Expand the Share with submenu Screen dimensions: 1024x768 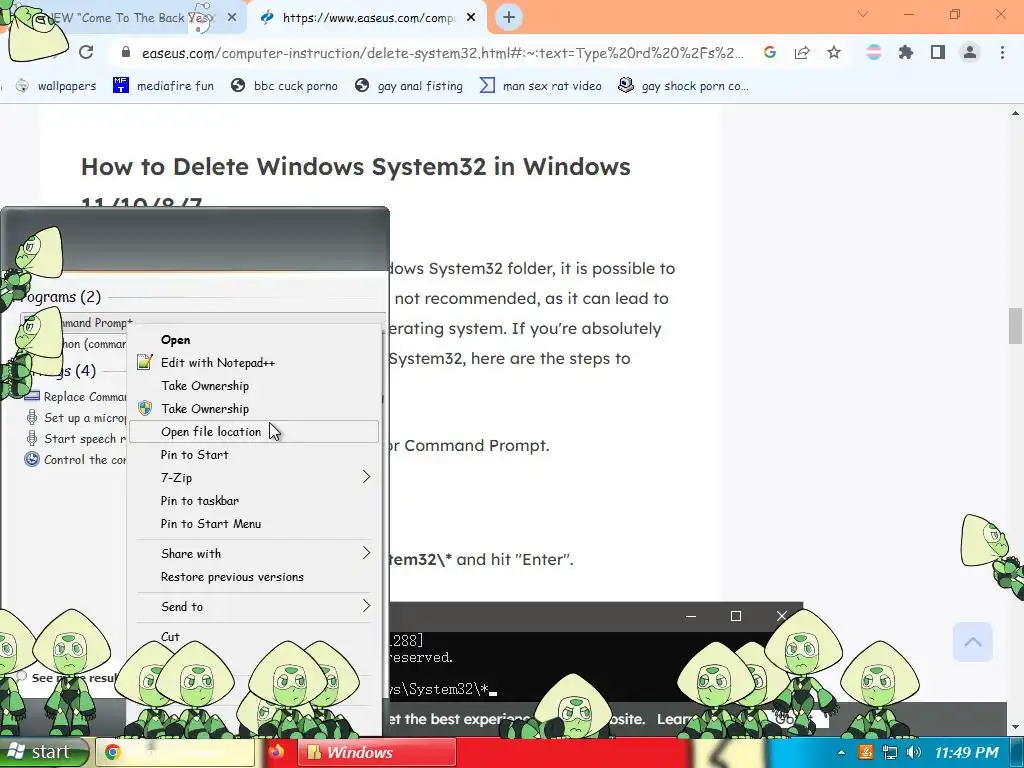(x=254, y=553)
